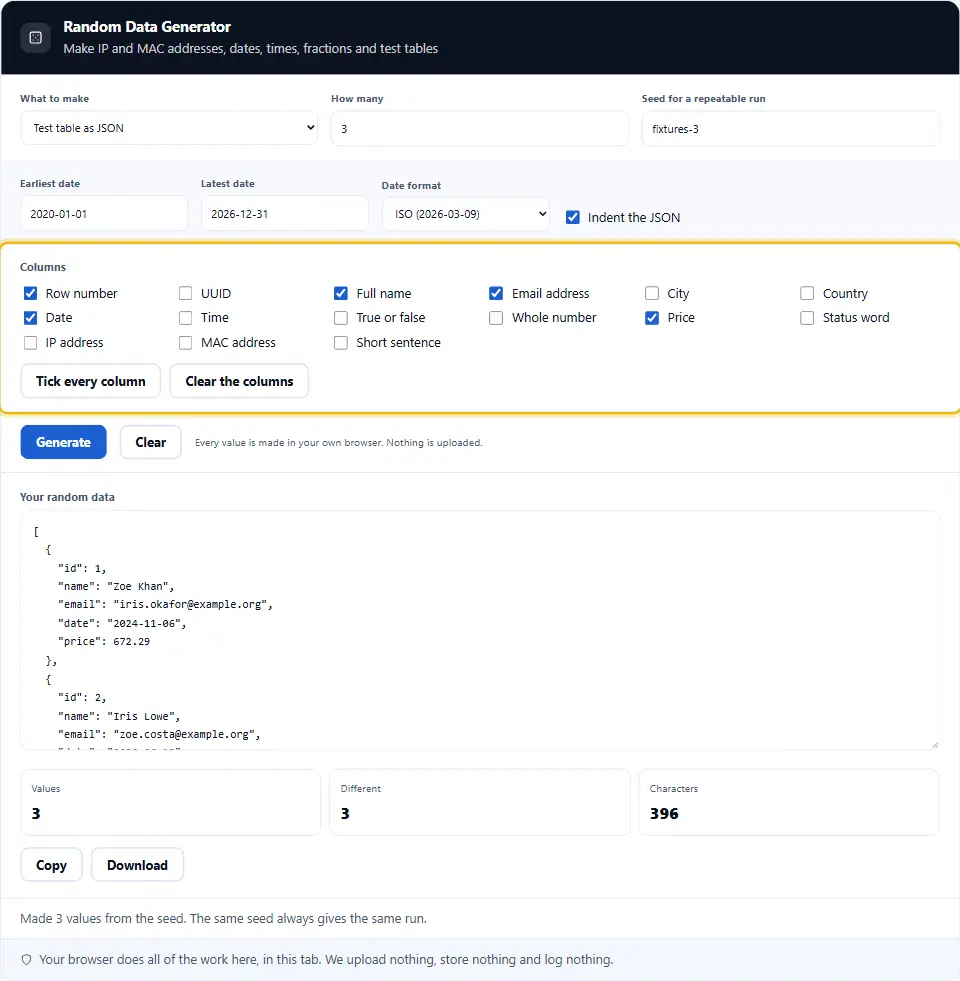The image size is (960, 981).
Task: Untick the Email address column
Action: [496, 293]
